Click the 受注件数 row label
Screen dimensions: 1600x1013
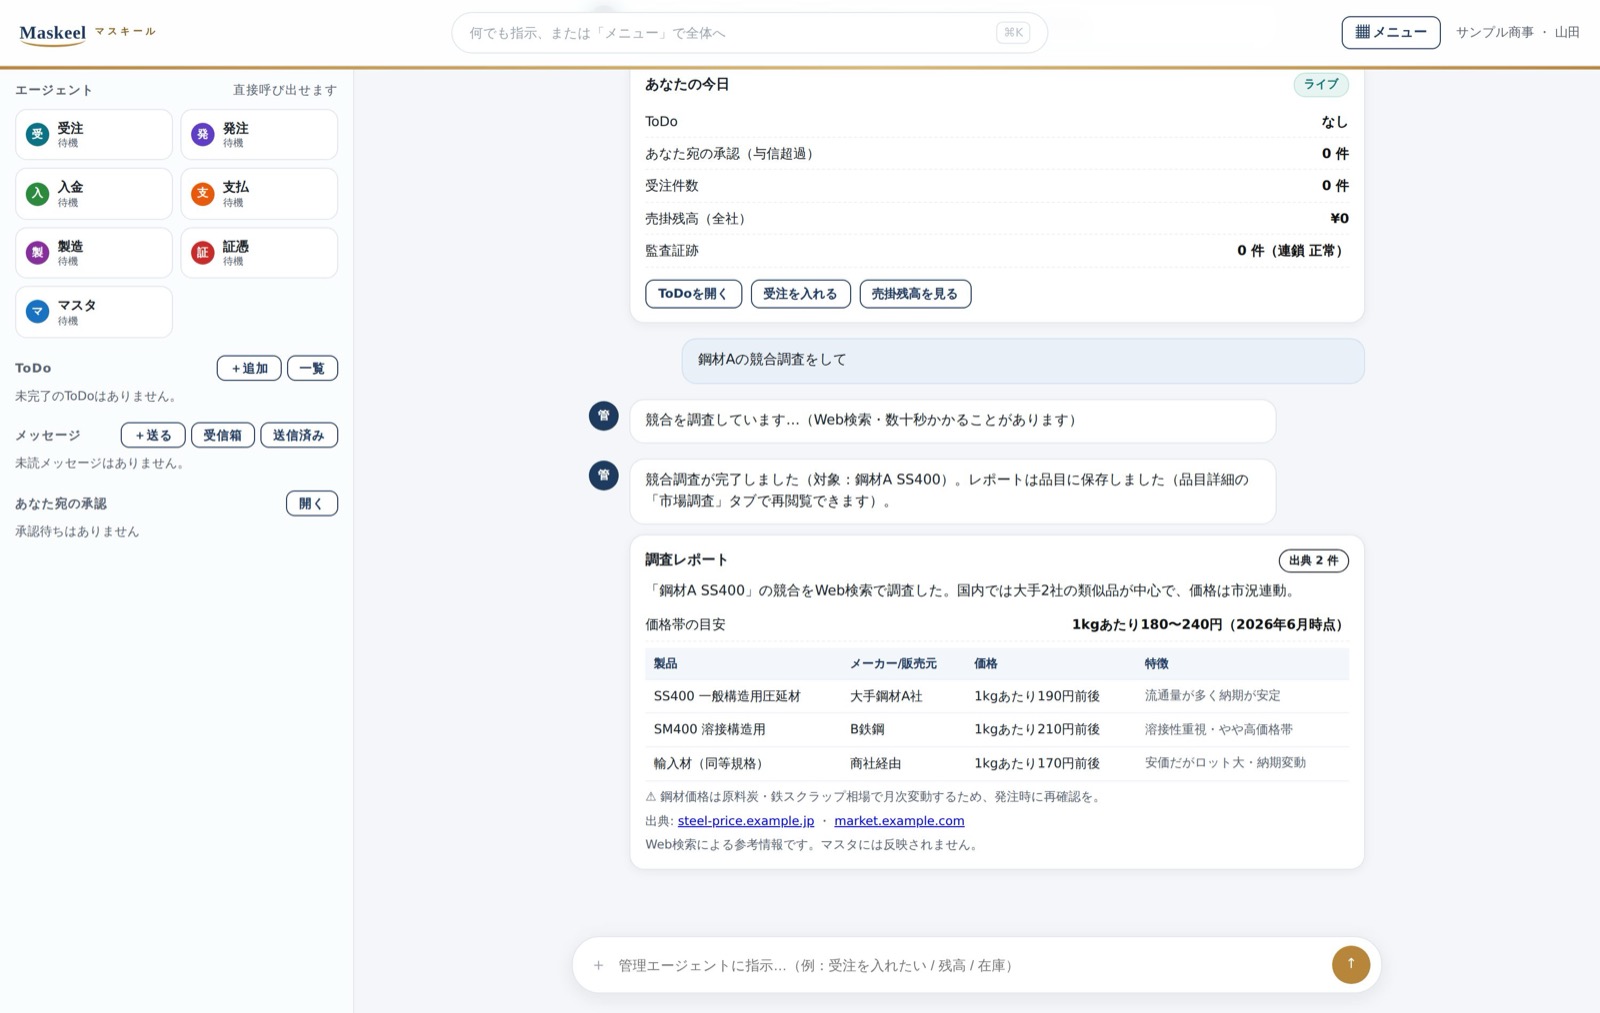[x=672, y=186]
